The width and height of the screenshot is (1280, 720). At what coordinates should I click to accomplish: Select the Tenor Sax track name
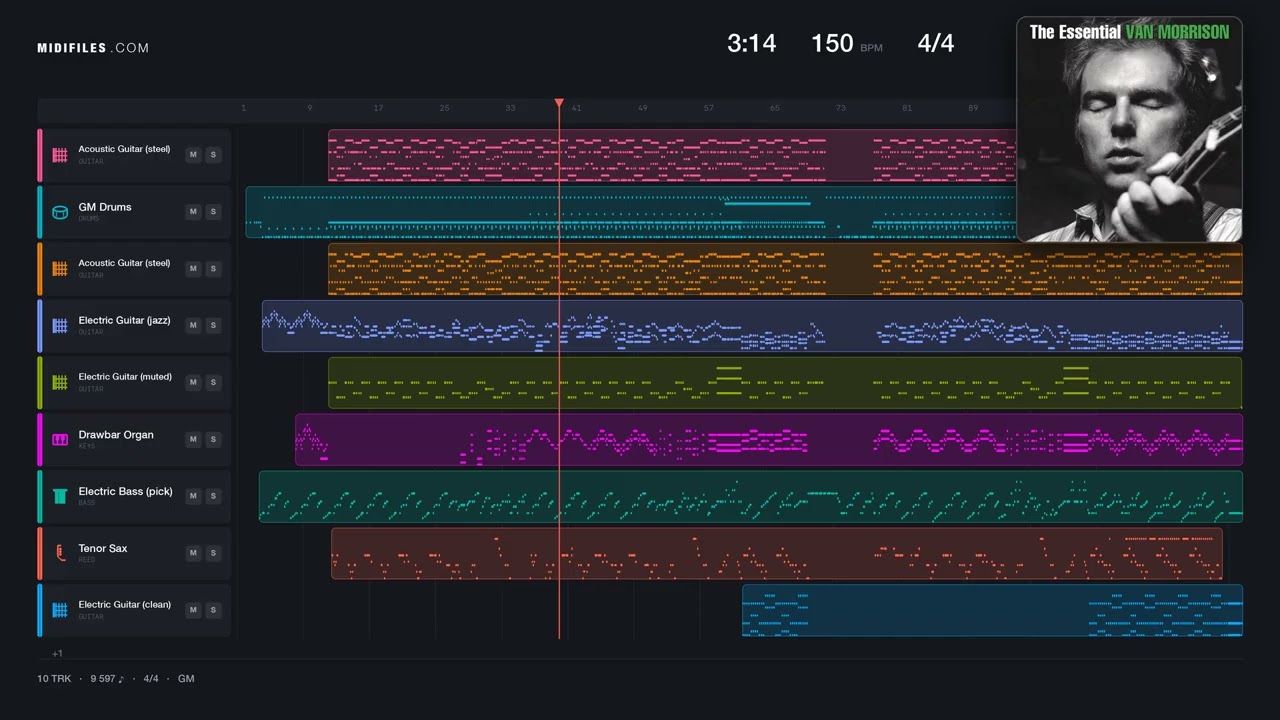point(103,548)
